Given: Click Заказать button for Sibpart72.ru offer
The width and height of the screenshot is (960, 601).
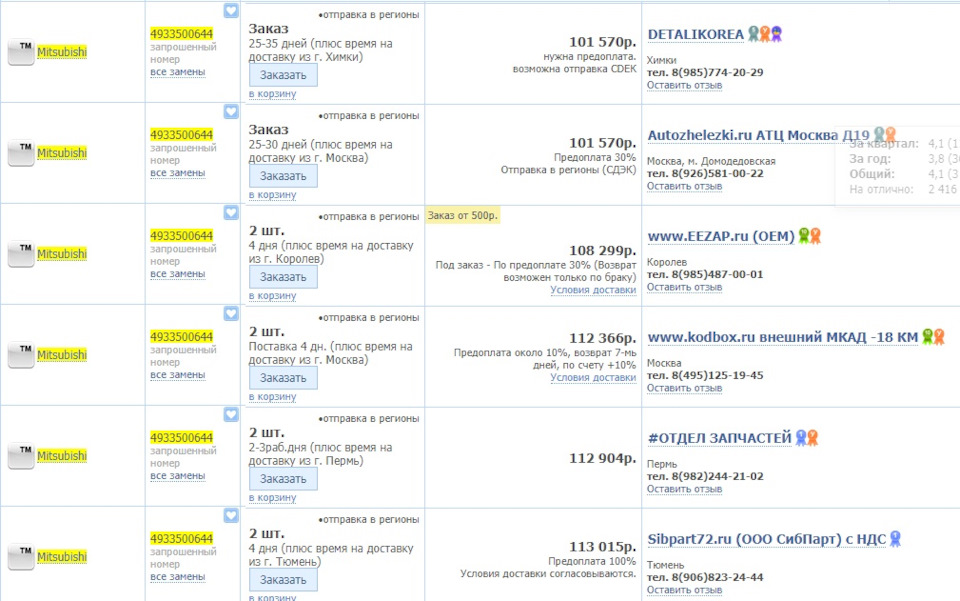Looking at the screenshot, I should pos(283,580).
